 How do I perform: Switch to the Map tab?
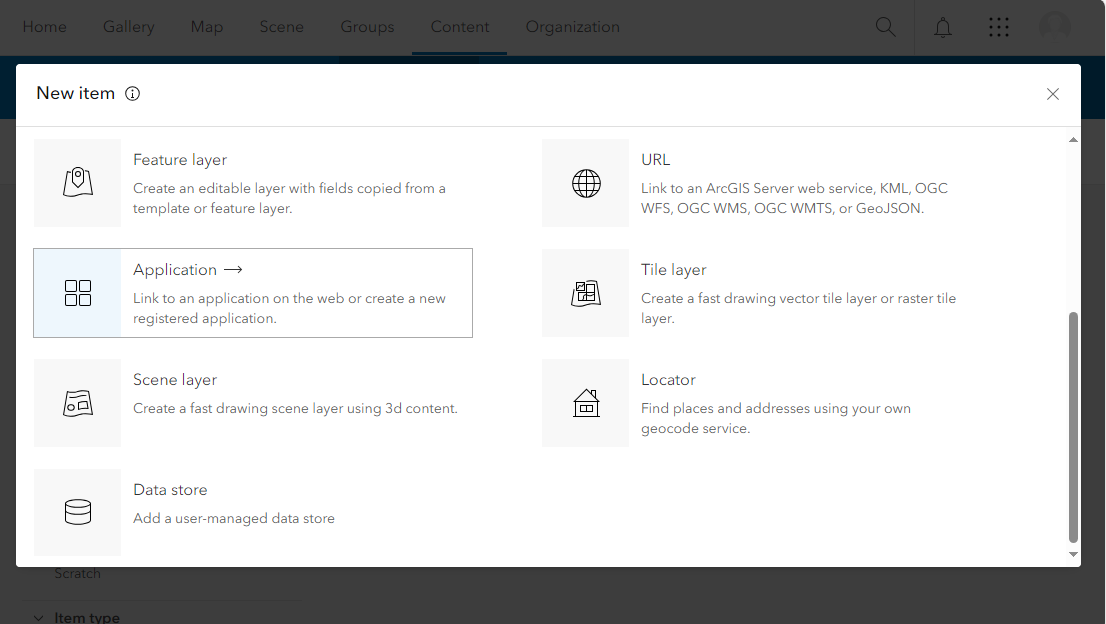pyautogui.click(x=207, y=27)
